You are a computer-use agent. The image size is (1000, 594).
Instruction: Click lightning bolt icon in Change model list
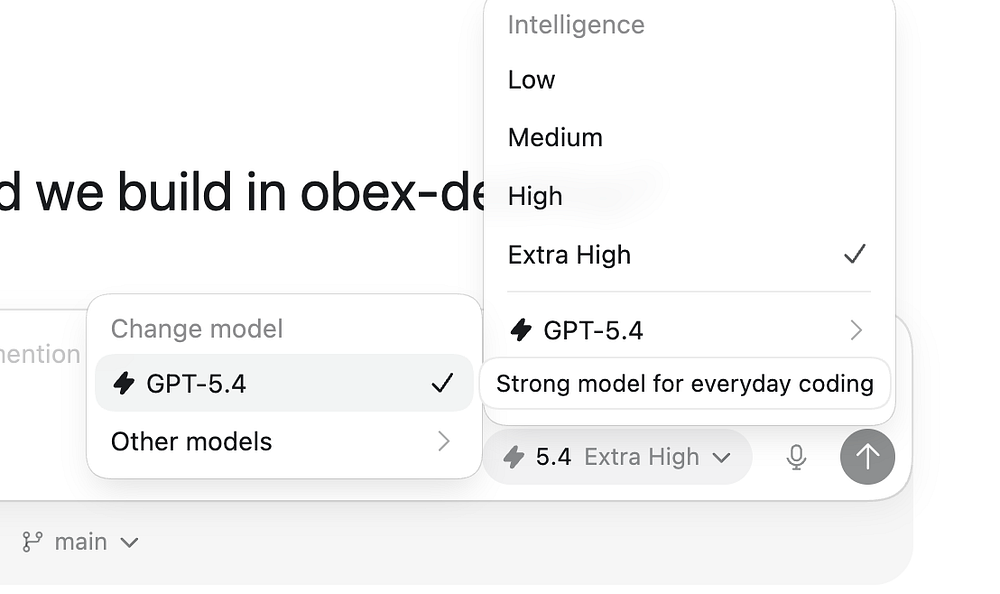pyautogui.click(x=124, y=383)
